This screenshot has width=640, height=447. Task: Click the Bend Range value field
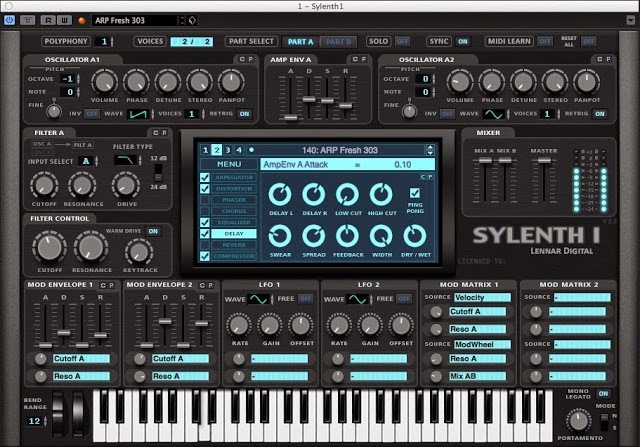coord(36,421)
